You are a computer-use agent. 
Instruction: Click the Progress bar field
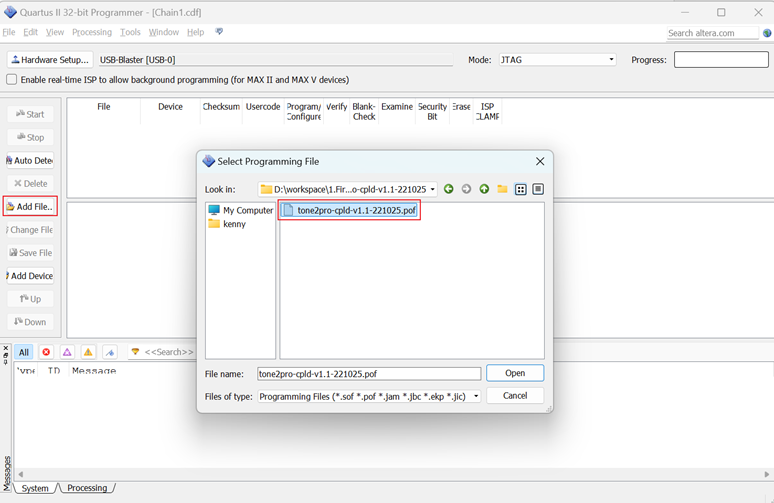click(721, 60)
